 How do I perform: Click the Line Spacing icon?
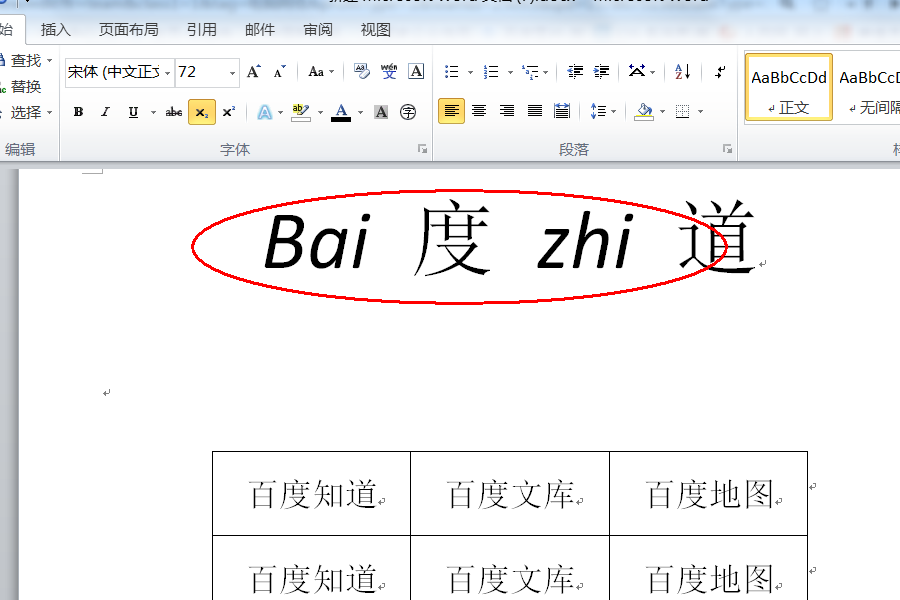(x=599, y=111)
